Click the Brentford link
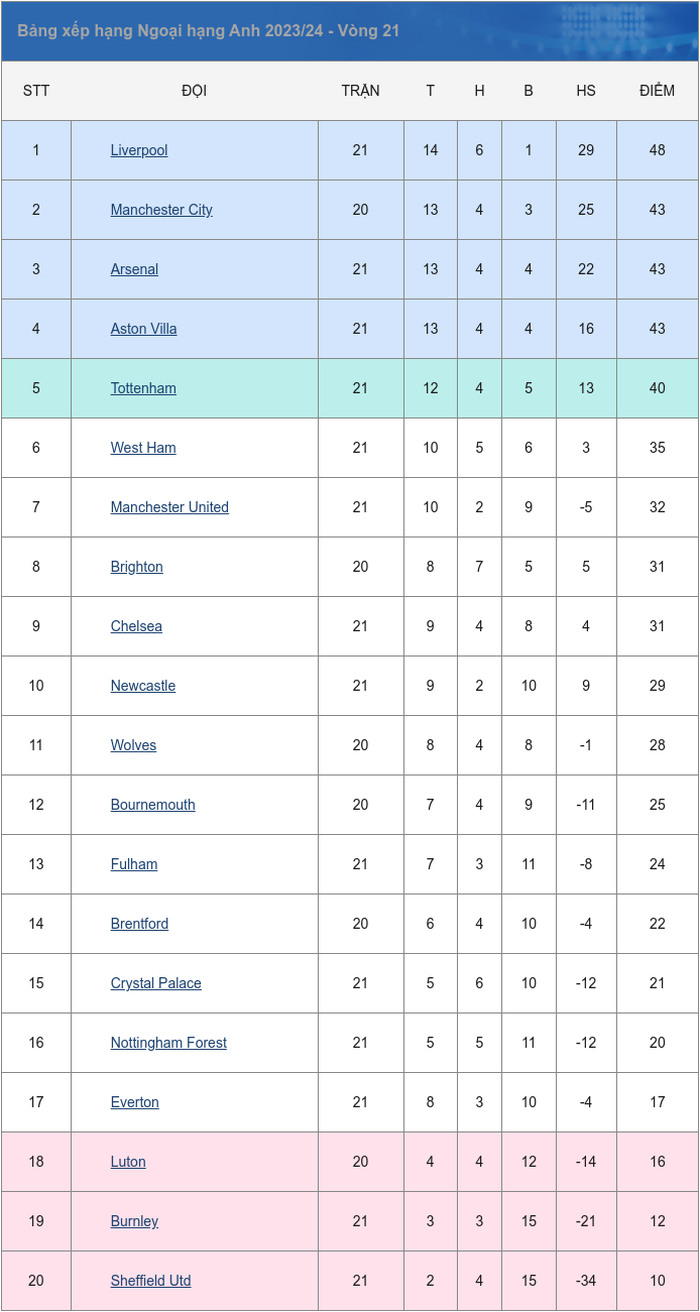The height and width of the screenshot is (1312, 700). pos(139,924)
